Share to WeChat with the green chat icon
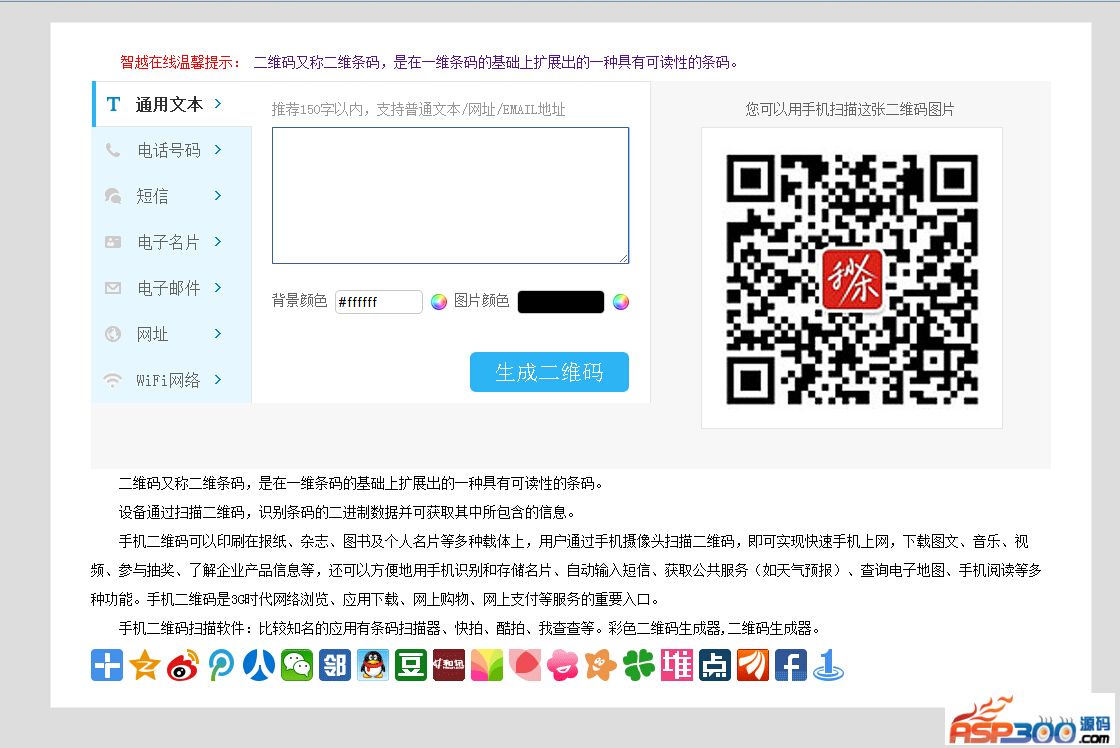Image resolution: width=1120 pixels, height=748 pixels. pyautogui.click(x=297, y=665)
